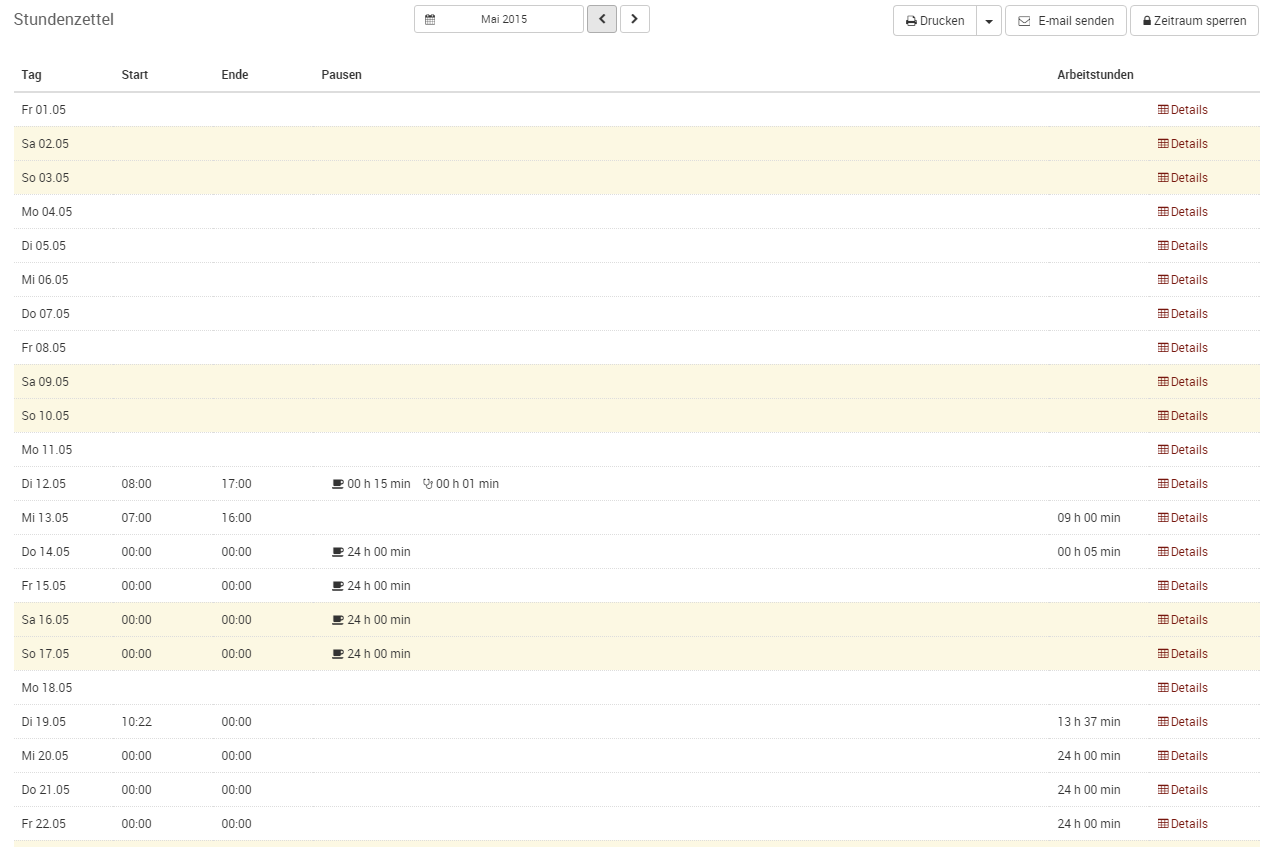Open Details for Fr 01.05
The height and width of the screenshot is (847, 1270).
(1183, 110)
